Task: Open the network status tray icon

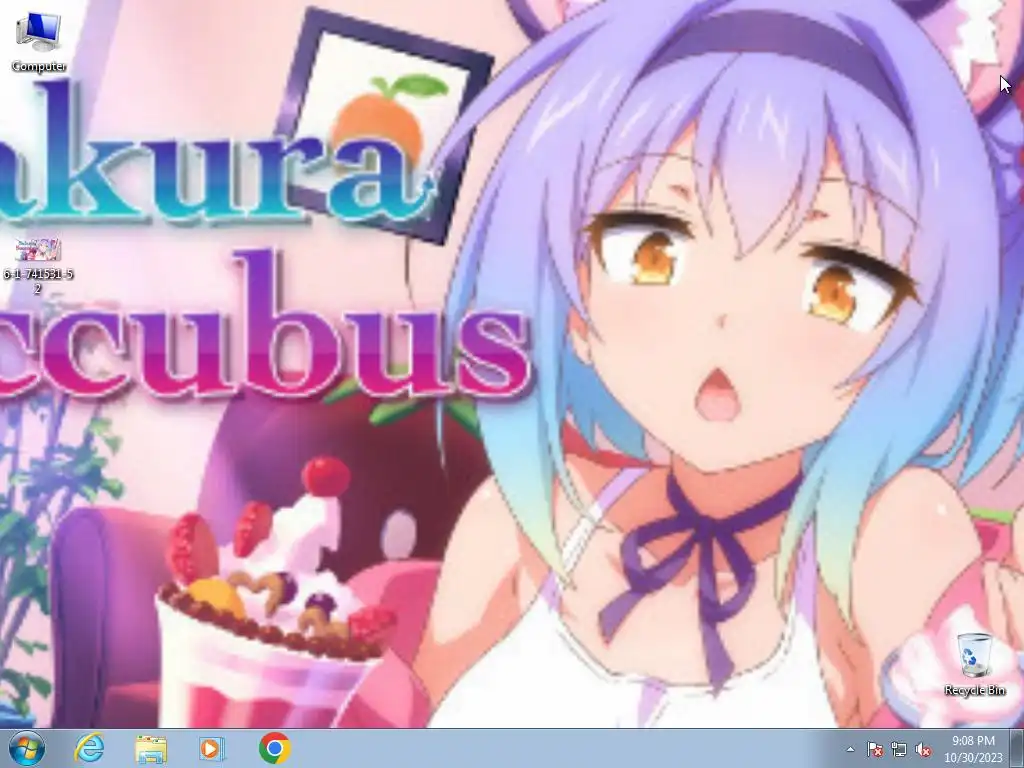Action: click(x=899, y=749)
